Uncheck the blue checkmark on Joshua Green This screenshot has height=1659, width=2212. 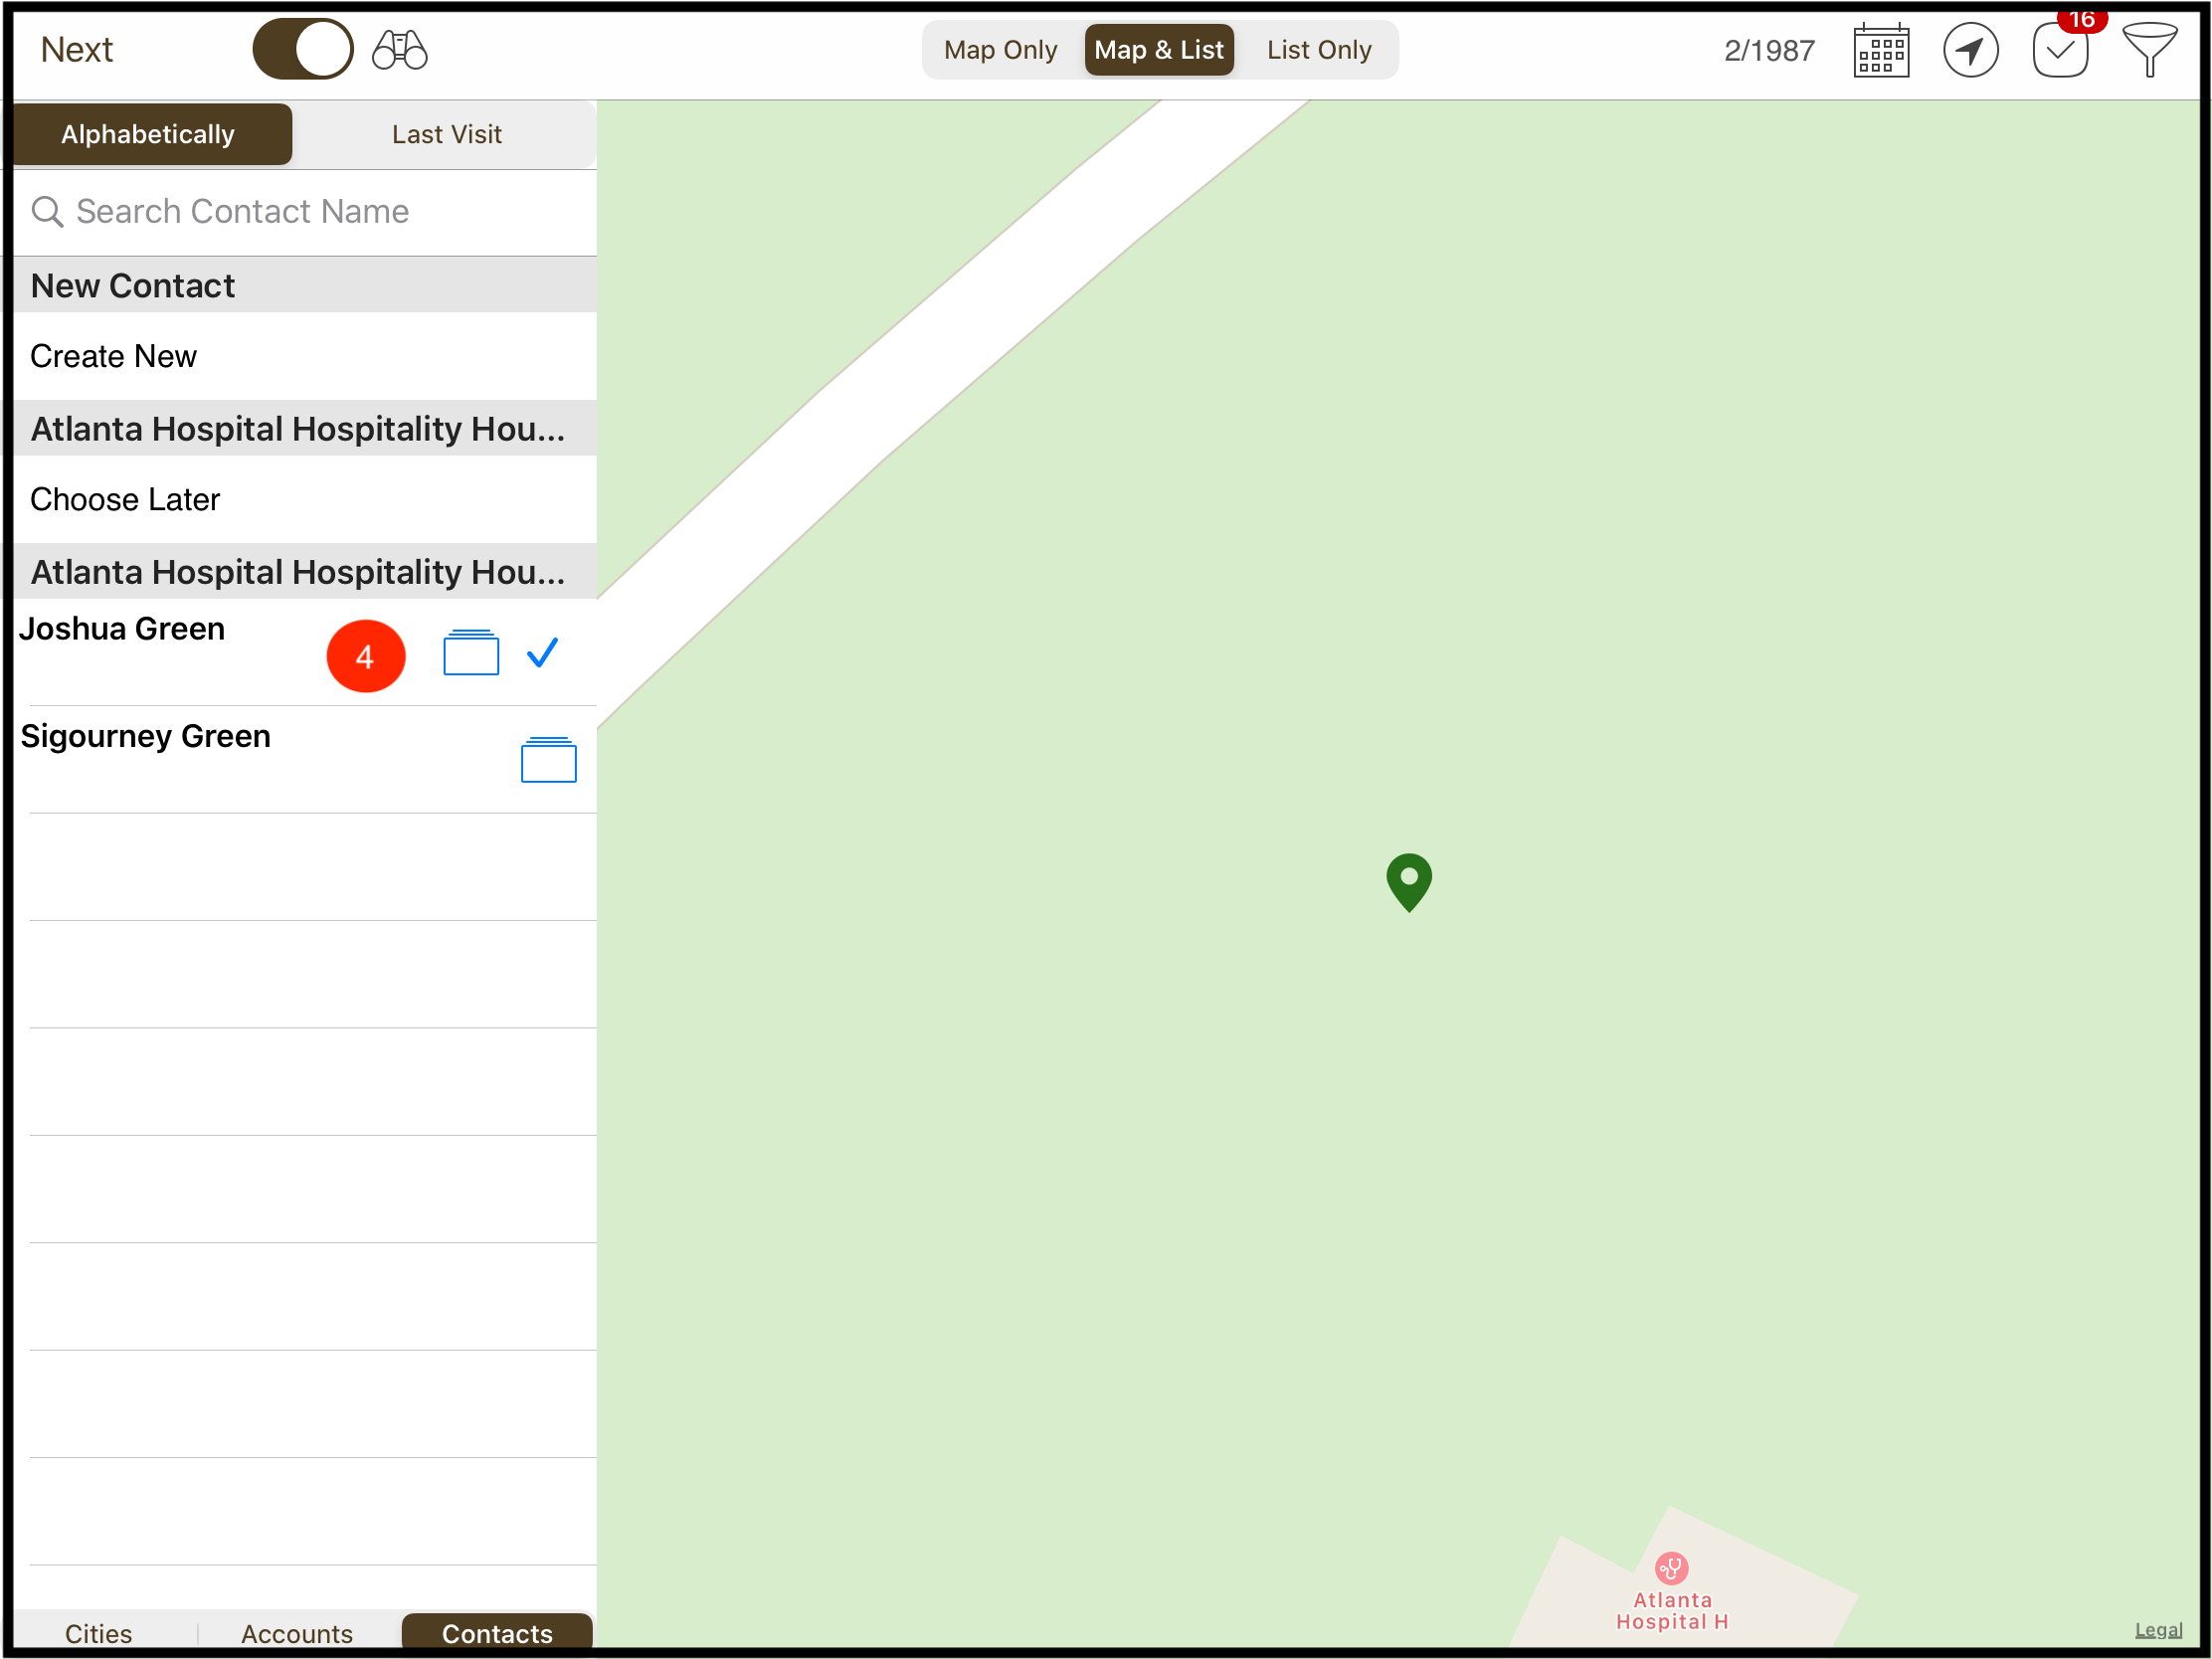542,653
